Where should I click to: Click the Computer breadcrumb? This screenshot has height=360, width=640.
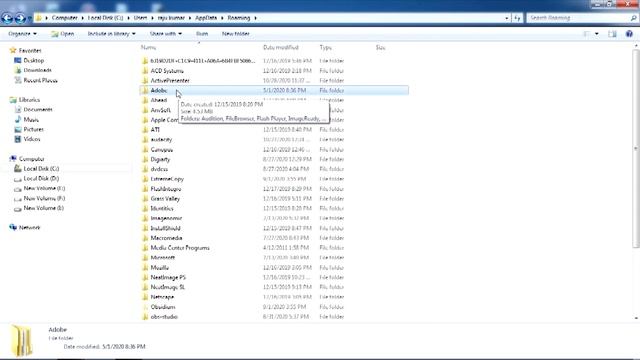pyautogui.click(x=64, y=18)
